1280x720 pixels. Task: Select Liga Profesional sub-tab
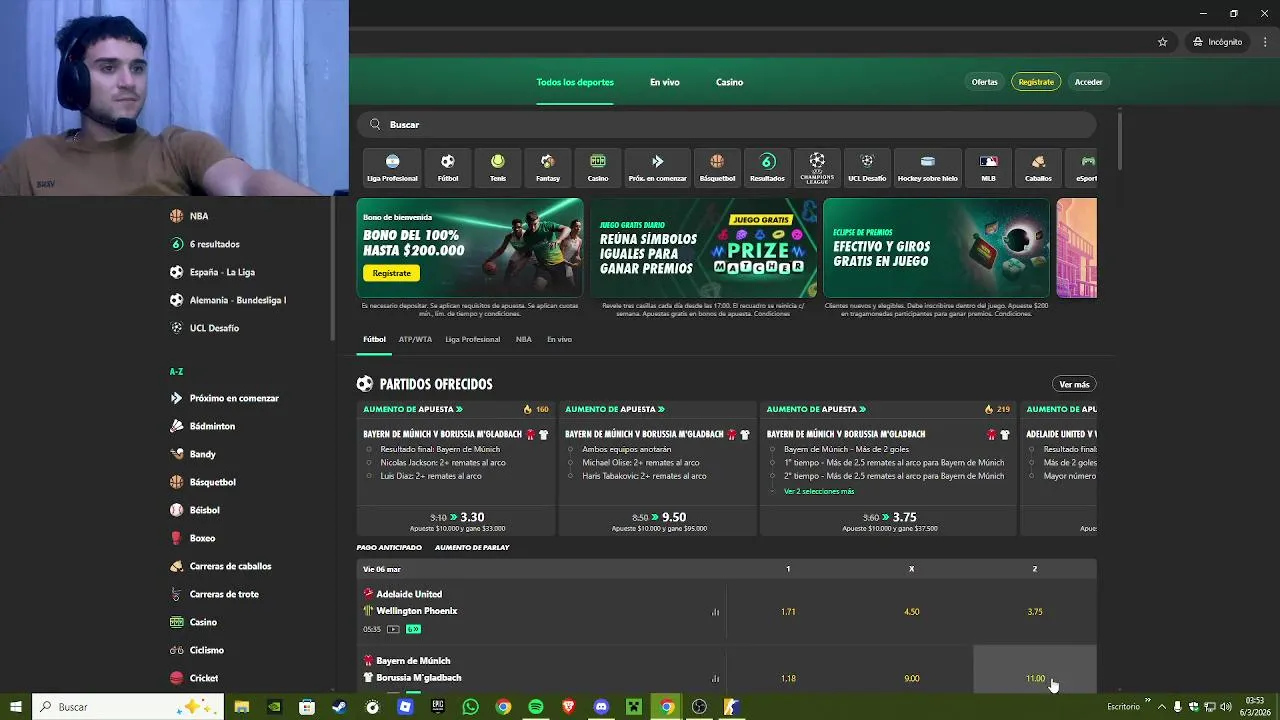(x=472, y=339)
